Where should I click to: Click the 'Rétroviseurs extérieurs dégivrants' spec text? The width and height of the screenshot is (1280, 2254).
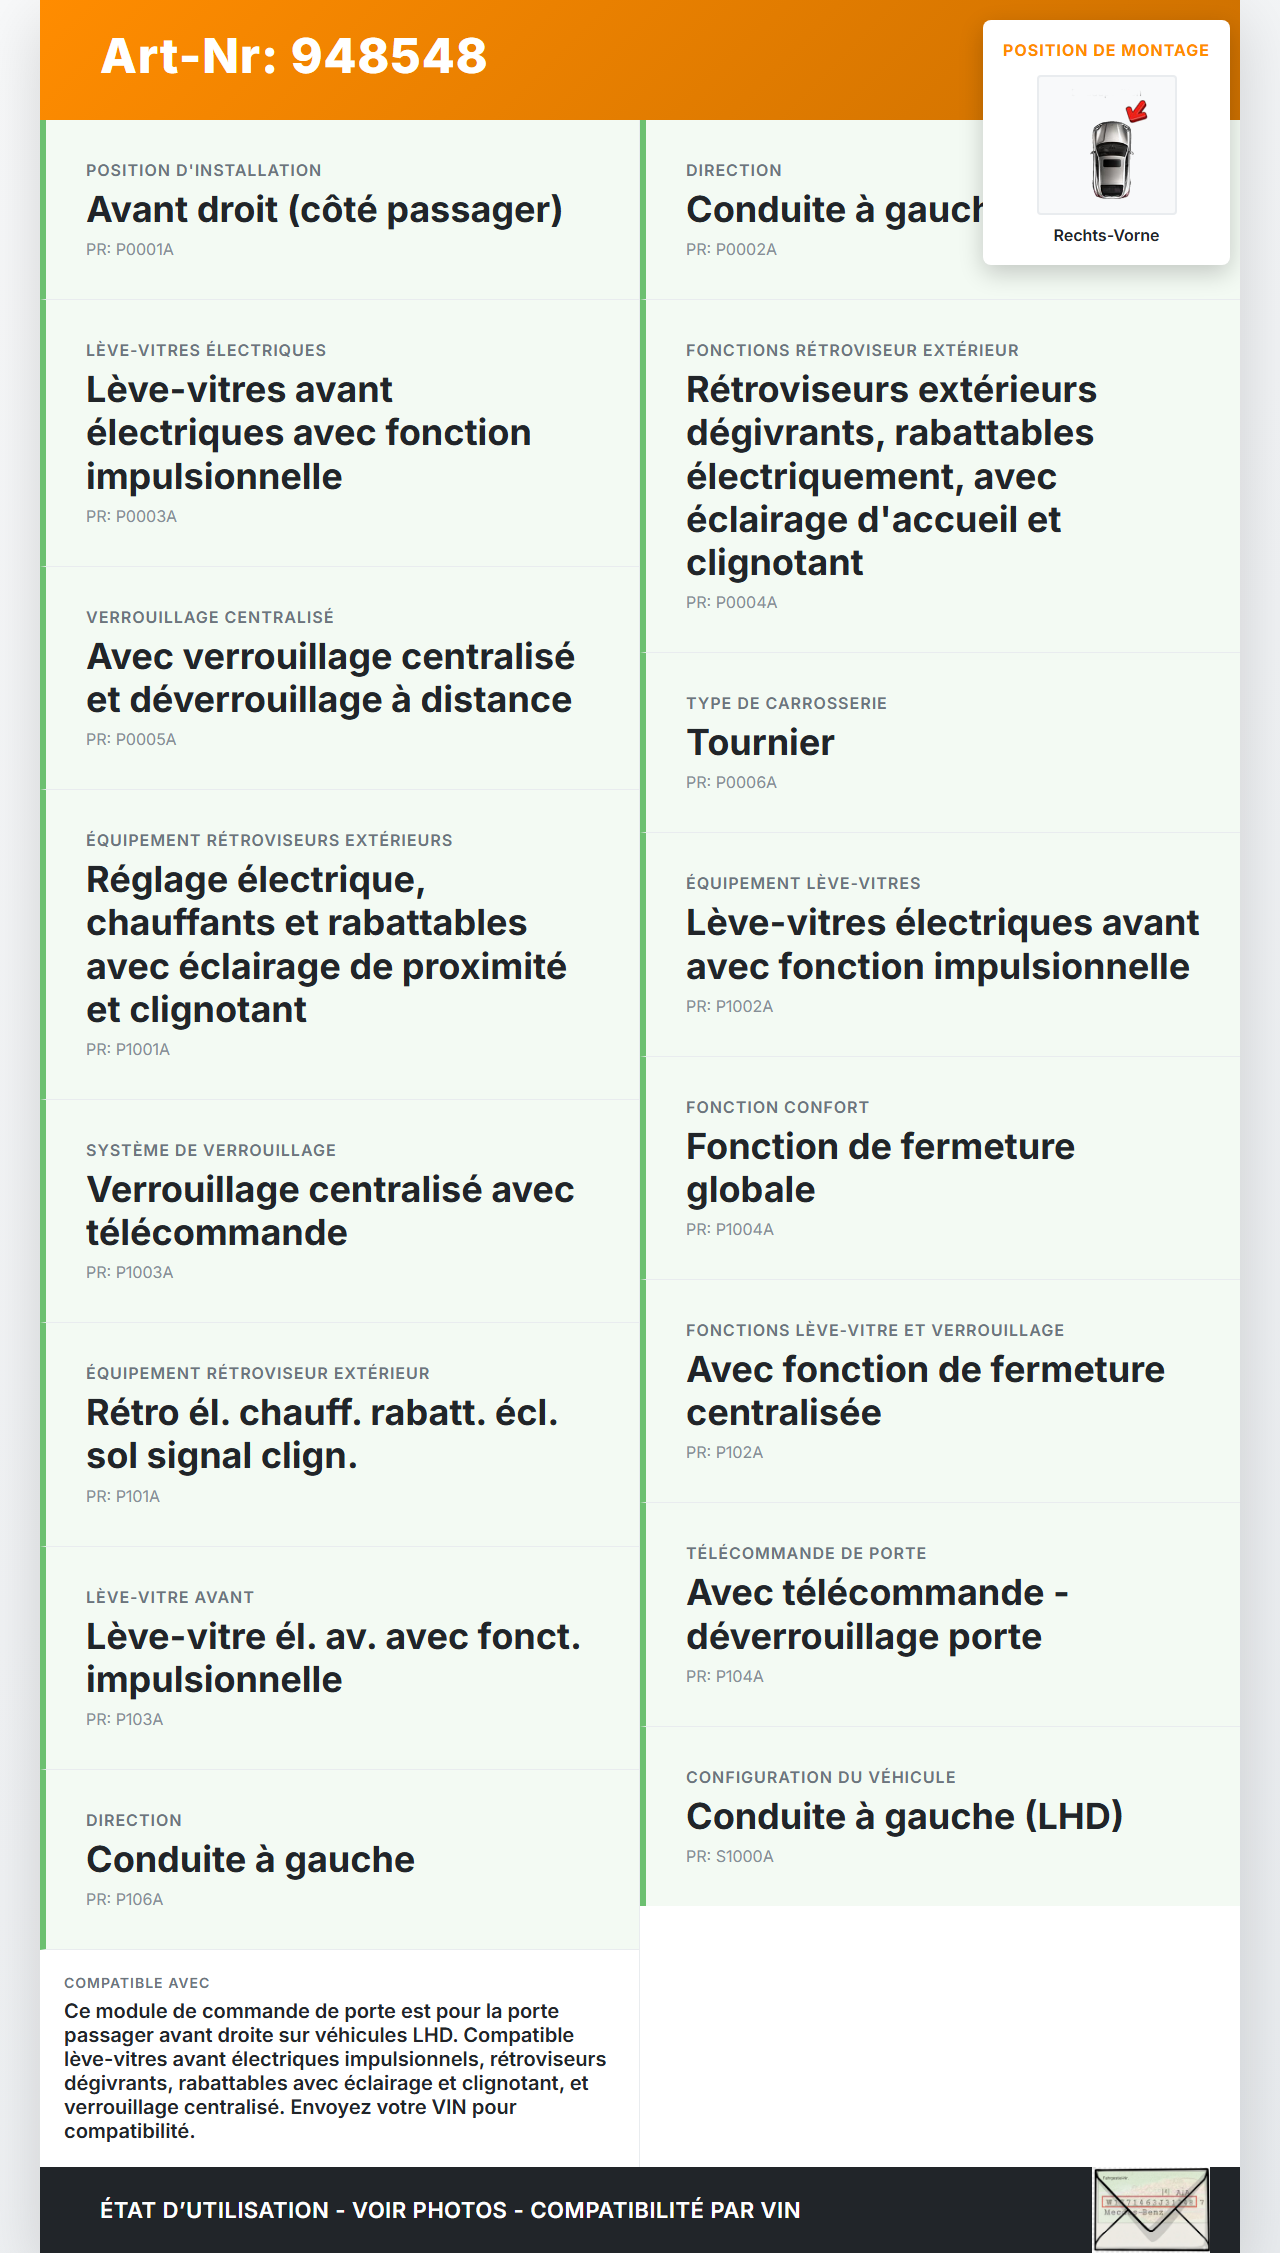point(891,476)
